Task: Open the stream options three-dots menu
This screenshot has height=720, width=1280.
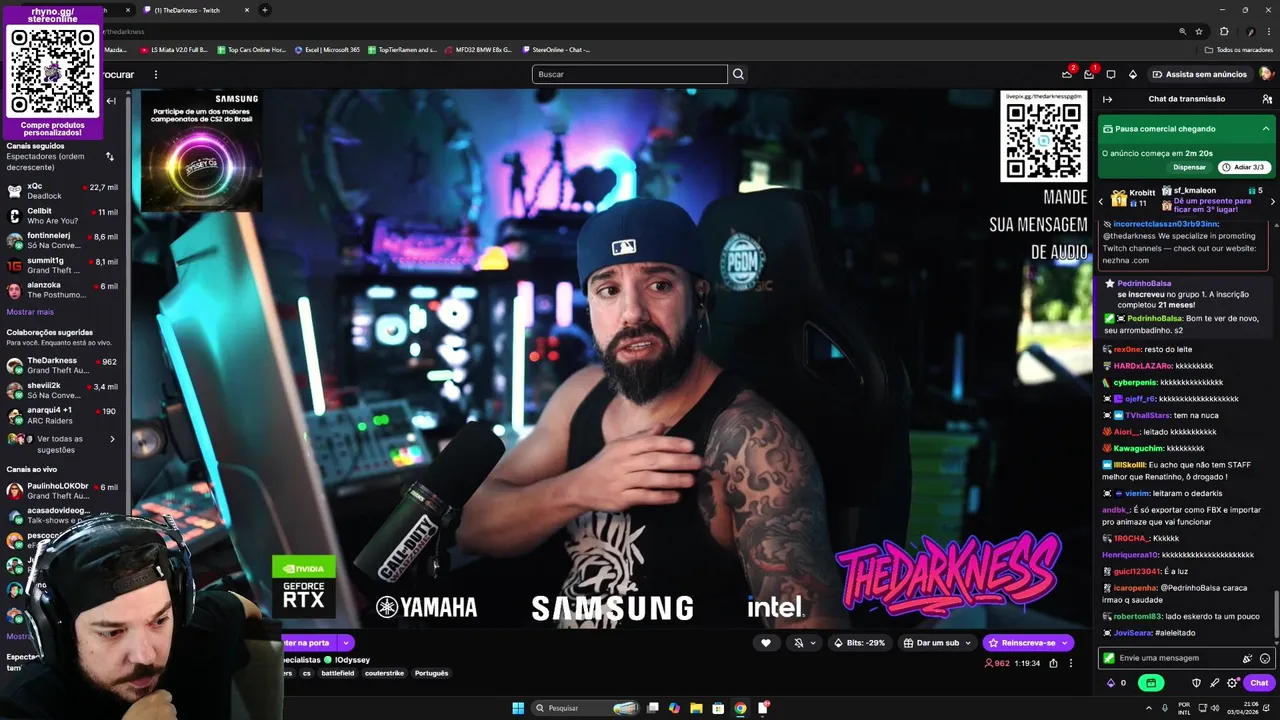Action: pos(1071,663)
